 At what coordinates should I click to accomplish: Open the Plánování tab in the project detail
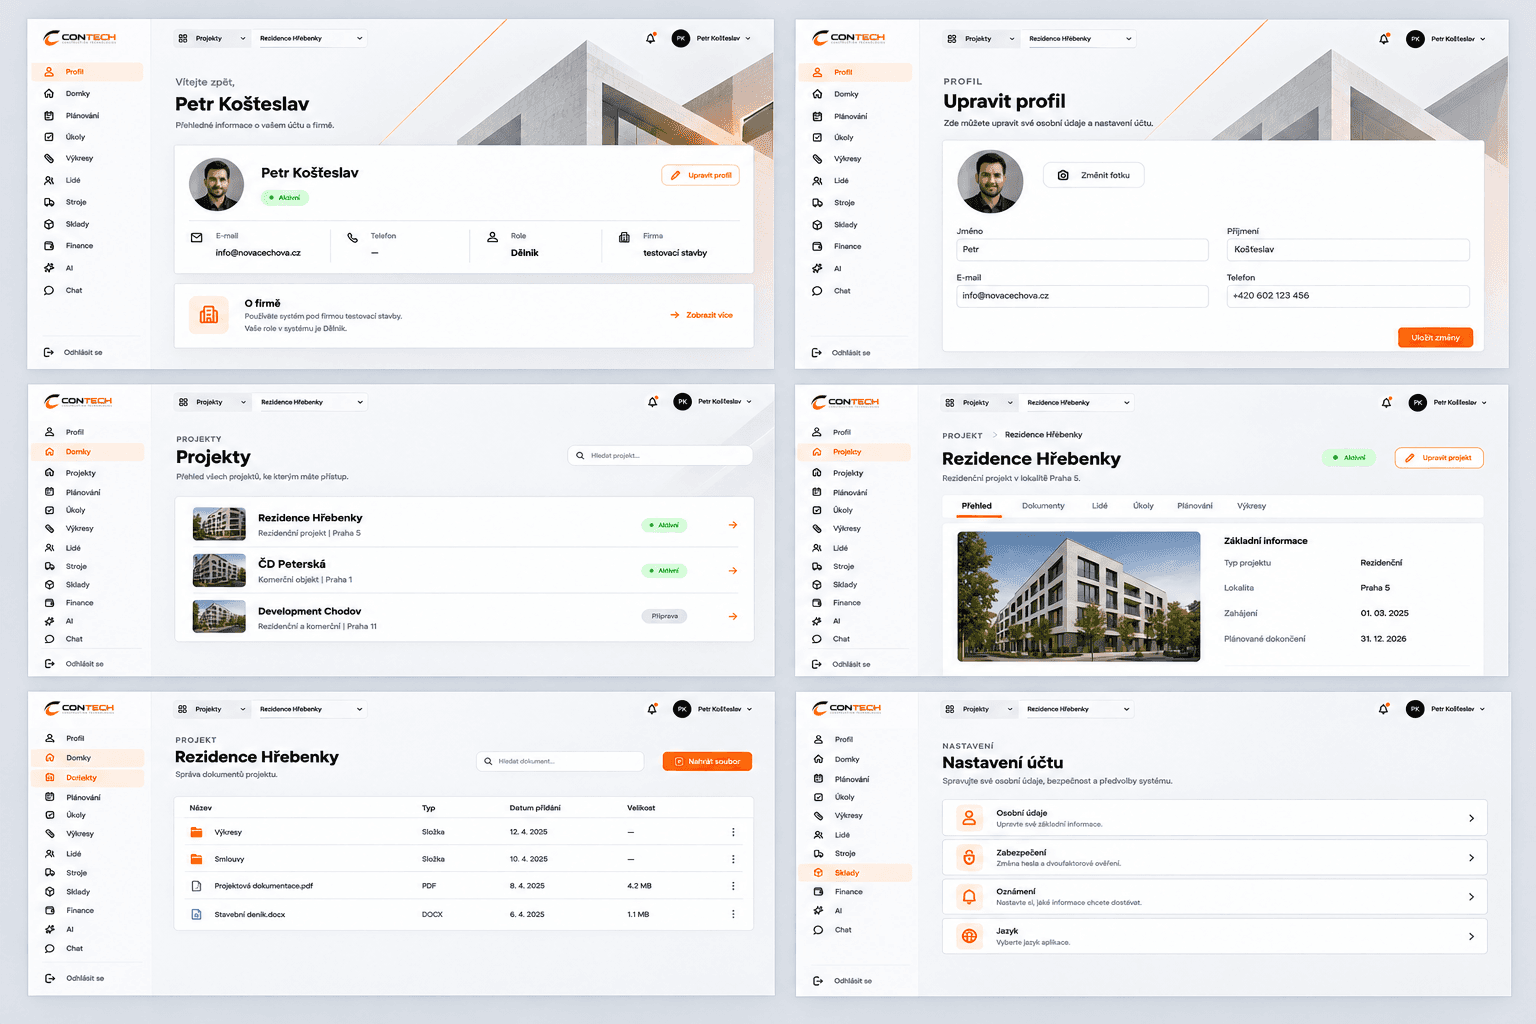1194,506
